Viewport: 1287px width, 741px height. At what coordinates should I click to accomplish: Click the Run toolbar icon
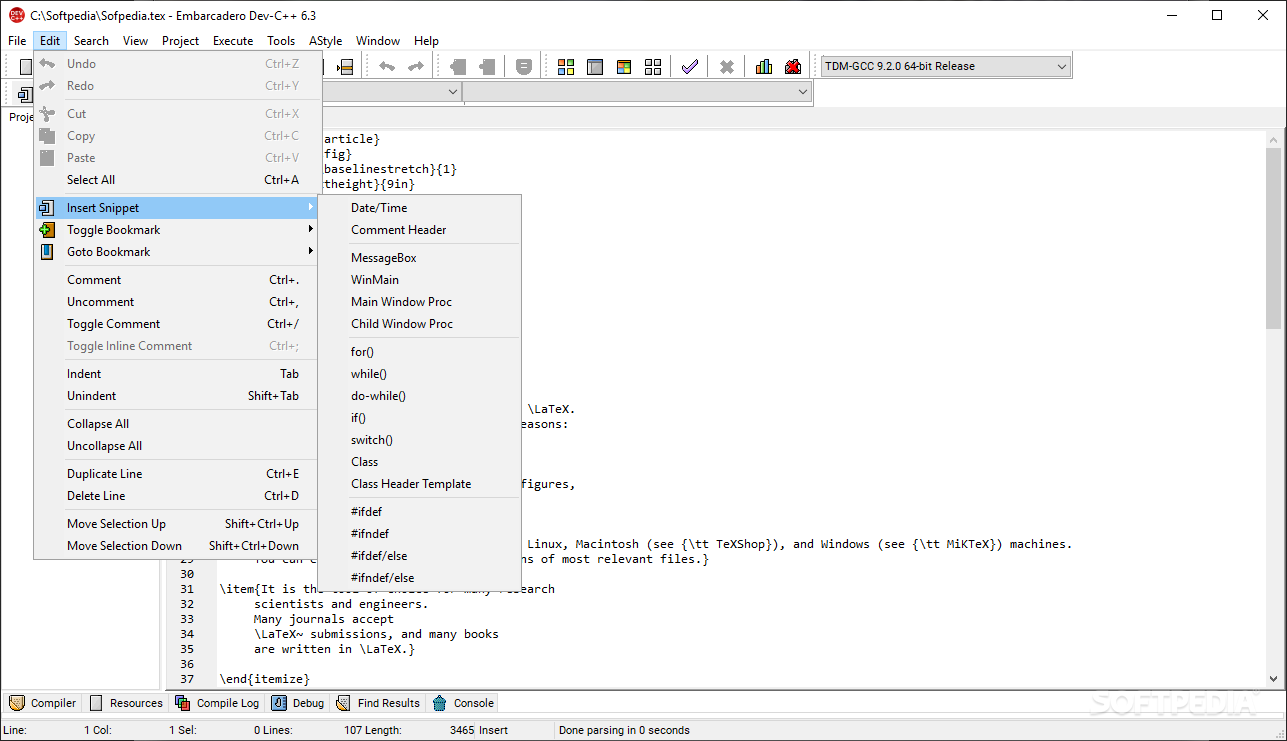(x=595, y=67)
